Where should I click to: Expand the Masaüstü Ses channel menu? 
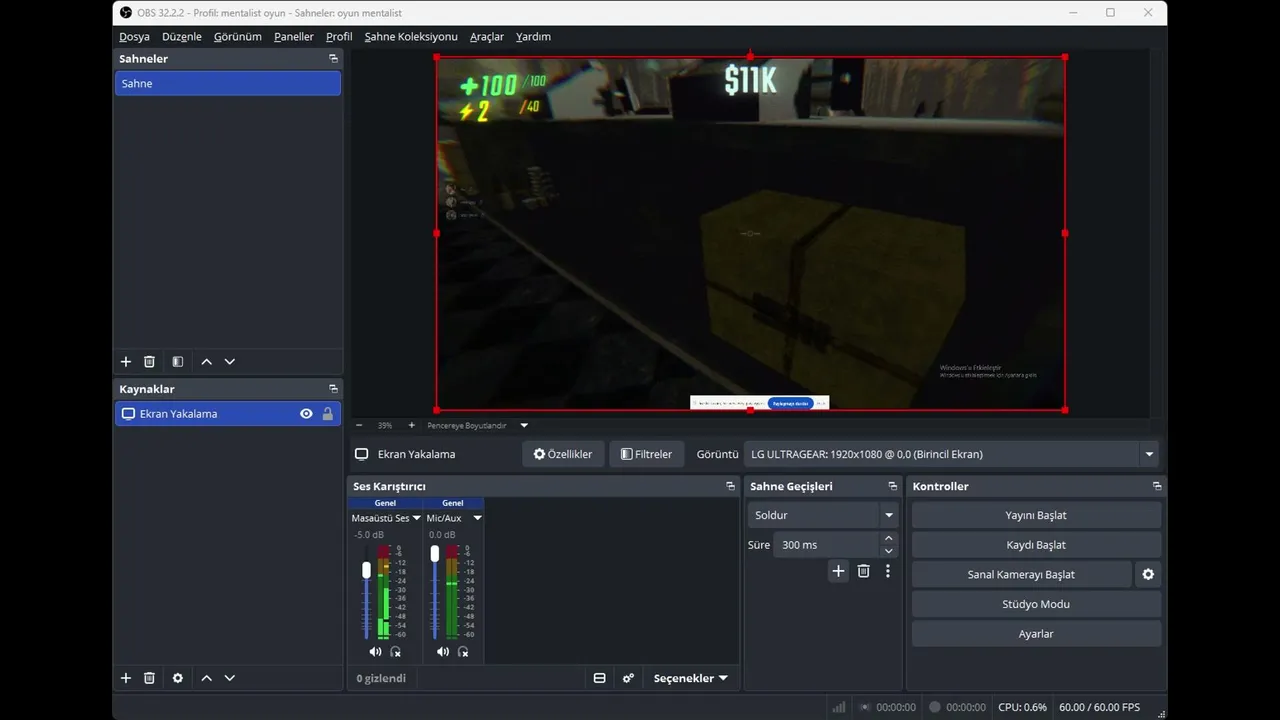[417, 518]
